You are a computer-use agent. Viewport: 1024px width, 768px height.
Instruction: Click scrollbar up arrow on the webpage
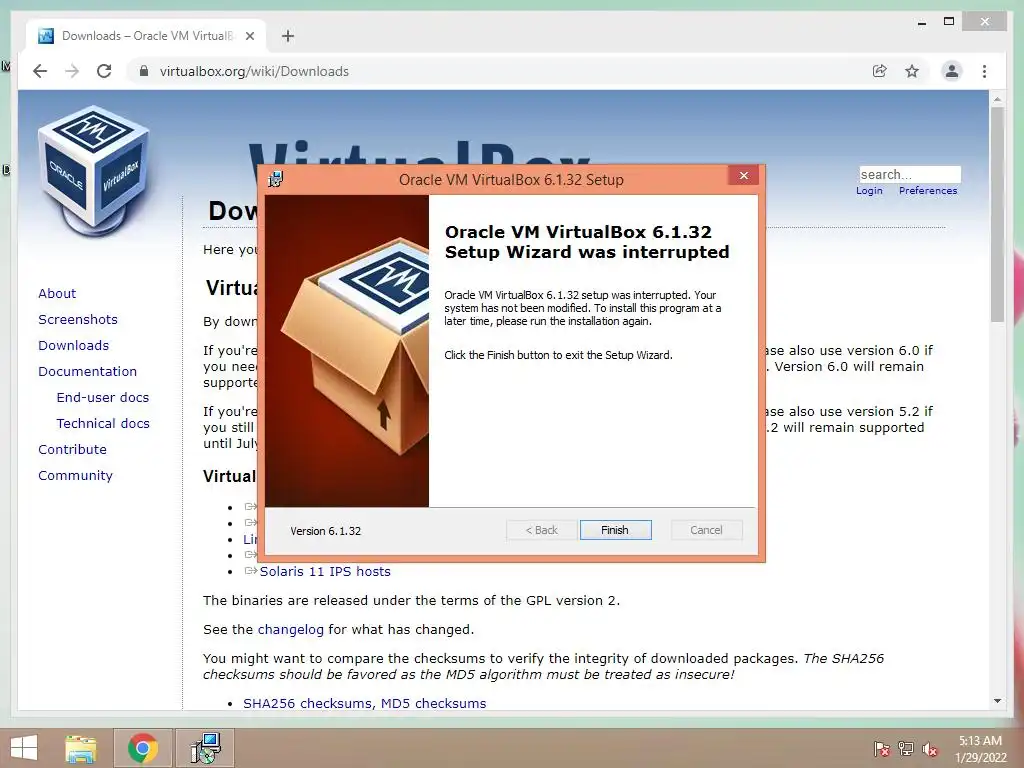click(x=997, y=99)
